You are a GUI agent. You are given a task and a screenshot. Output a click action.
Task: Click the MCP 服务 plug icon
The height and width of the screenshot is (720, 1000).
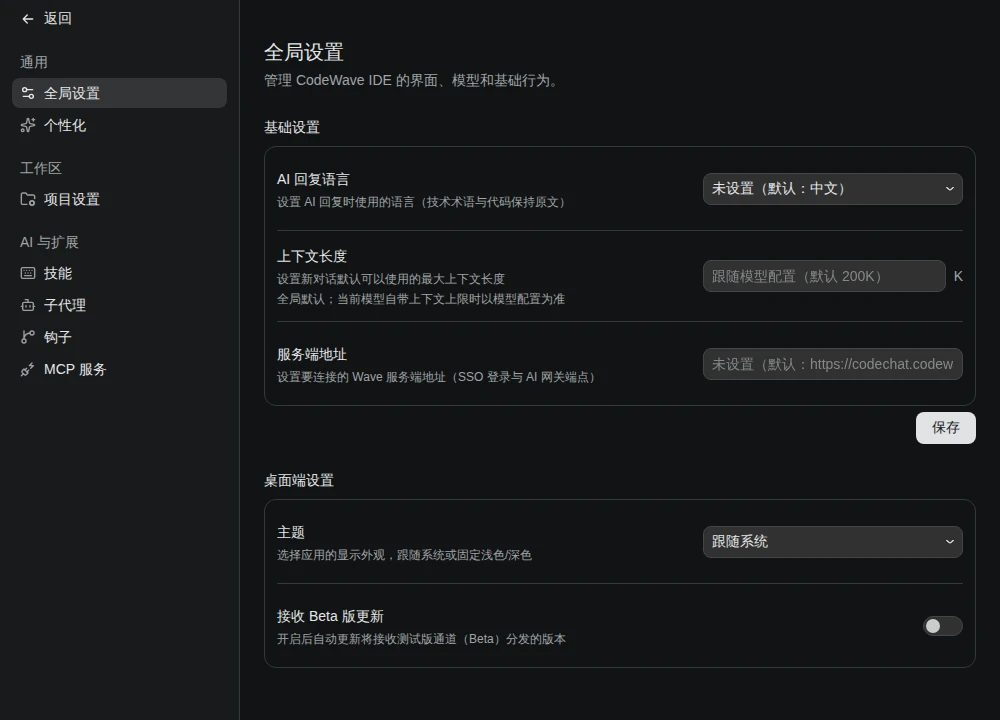(27, 369)
